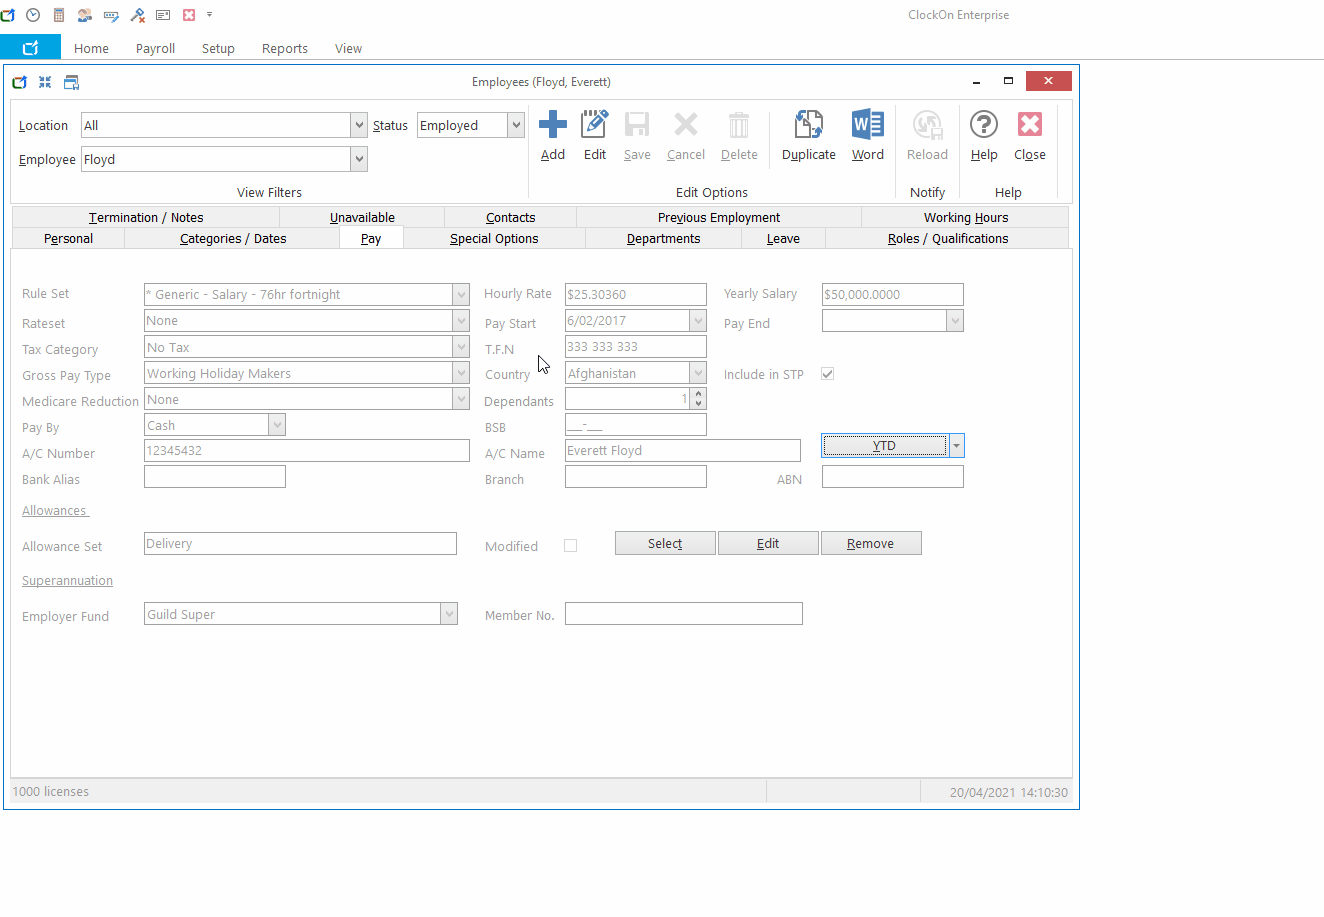Click the Remove allowance set button
The width and height of the screenshot is (1324, 917).
coord(871,543)
